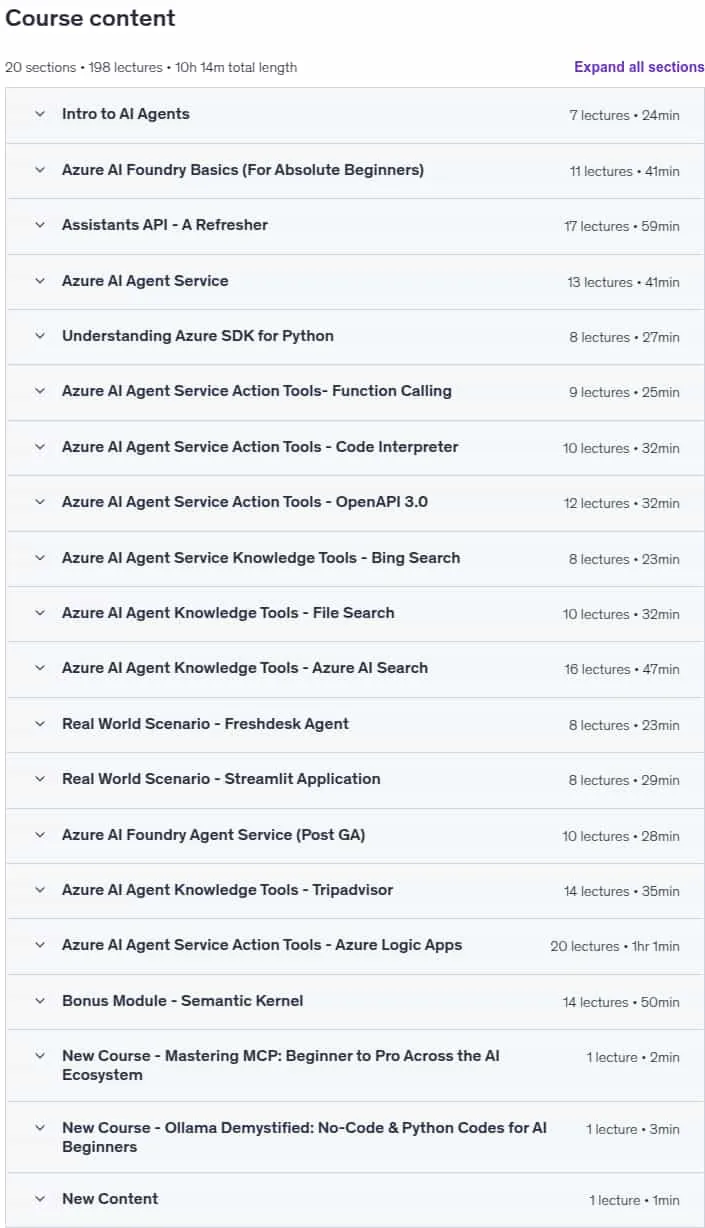Image resolution: width=705 pixels, height=1228 pixels.
Task: Click the Mastering MCP new course section
Action: pos(355,1065)
